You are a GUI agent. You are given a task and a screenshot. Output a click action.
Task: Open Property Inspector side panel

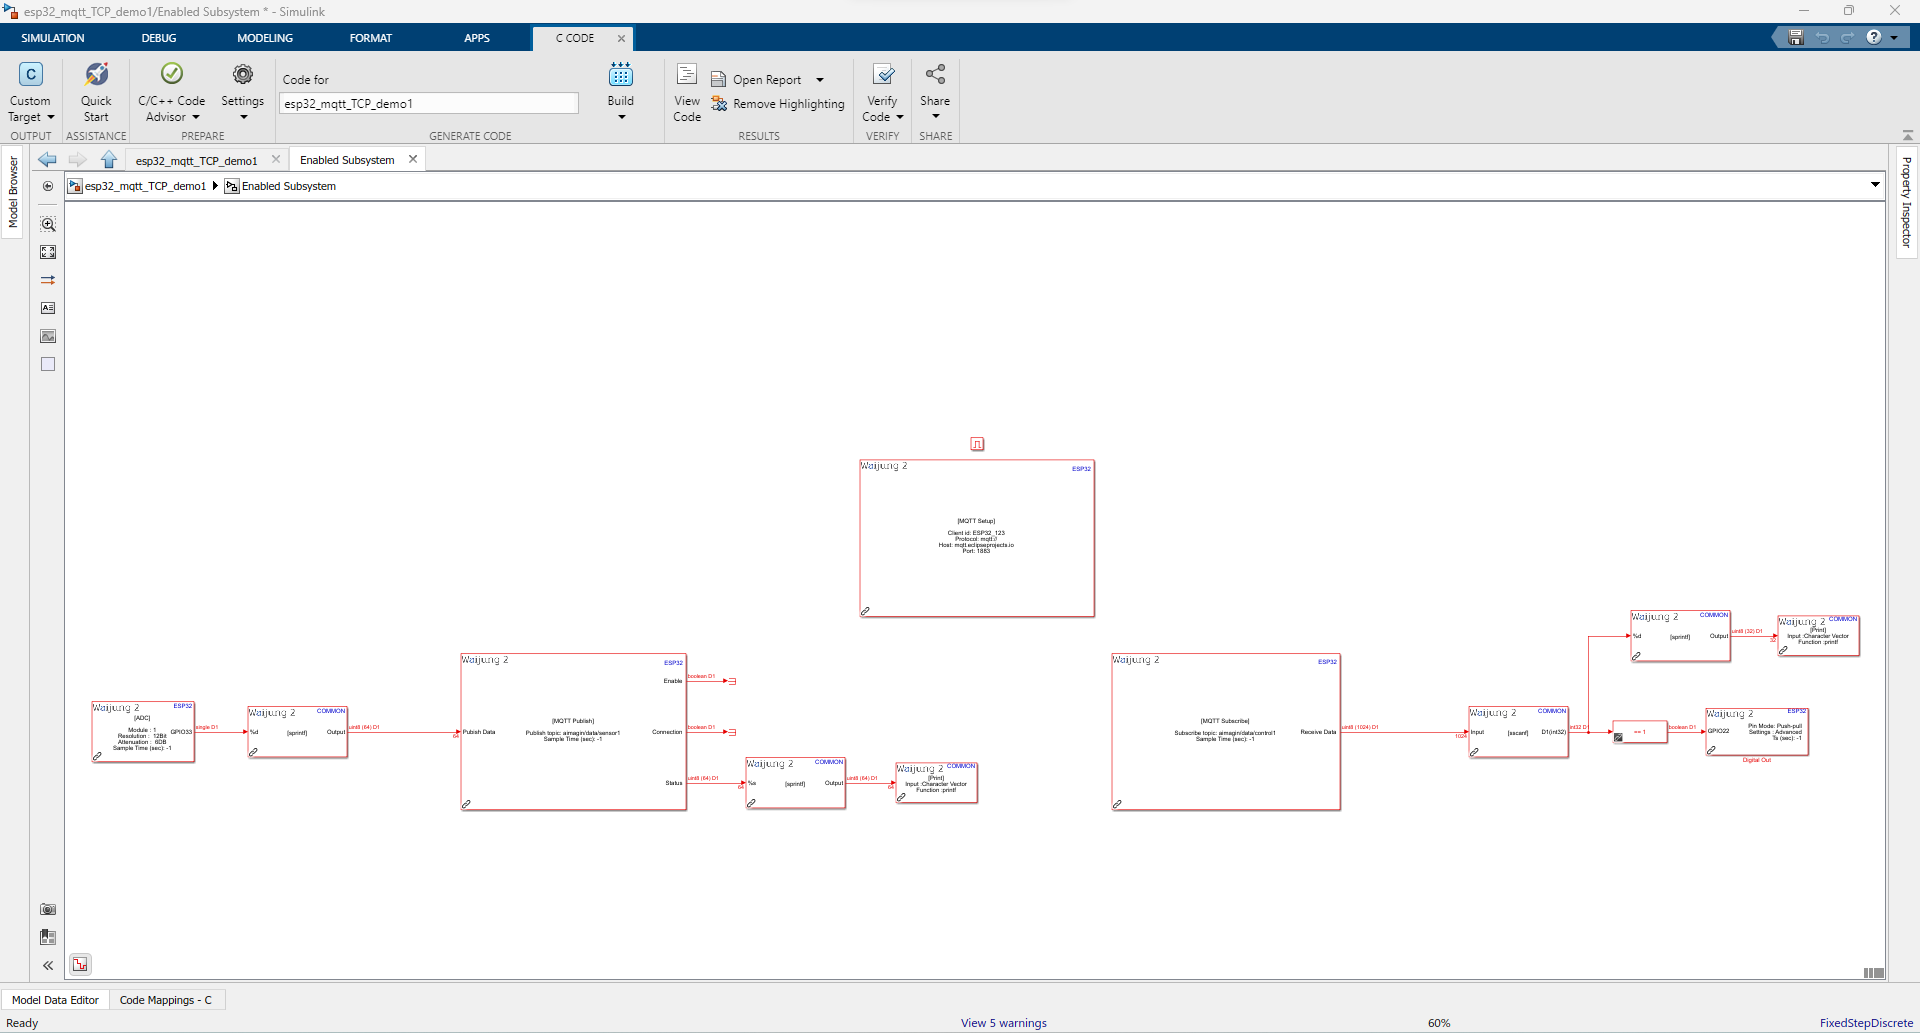[1906, 202]
